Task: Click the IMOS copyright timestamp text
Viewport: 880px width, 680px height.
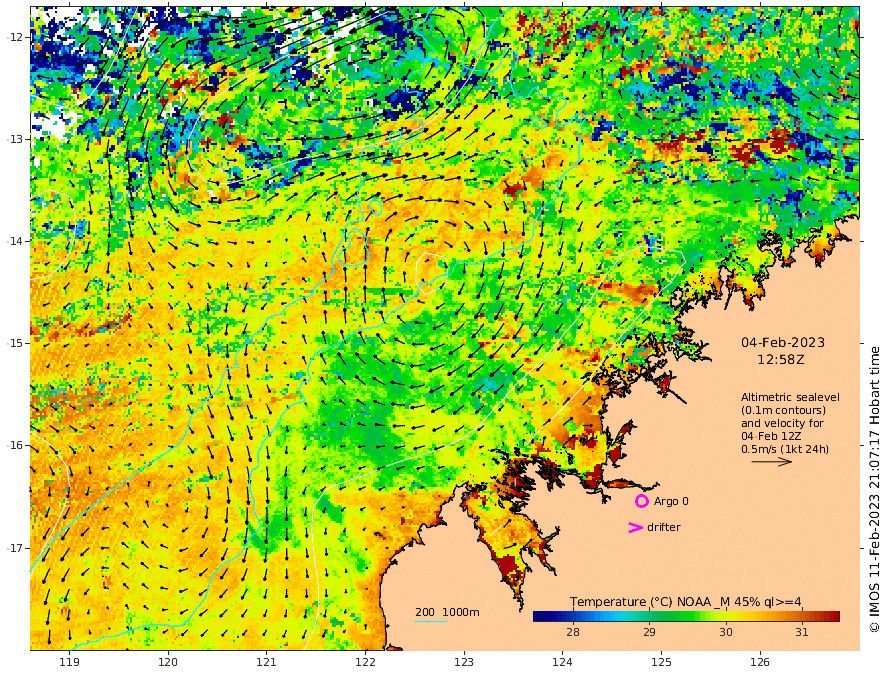Action: [873, 489]
